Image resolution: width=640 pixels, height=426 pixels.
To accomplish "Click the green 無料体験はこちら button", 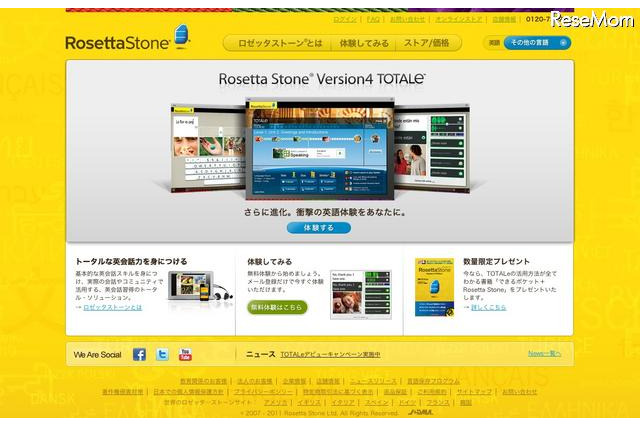I will pyautogui.click(x=277, y=307).
